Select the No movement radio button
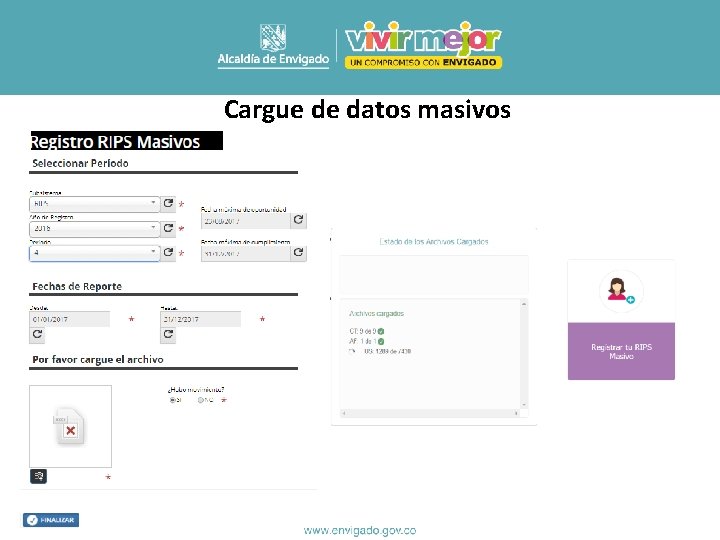Screen dimensions: 720x540 pyautogui.click(x=201, y=400)
